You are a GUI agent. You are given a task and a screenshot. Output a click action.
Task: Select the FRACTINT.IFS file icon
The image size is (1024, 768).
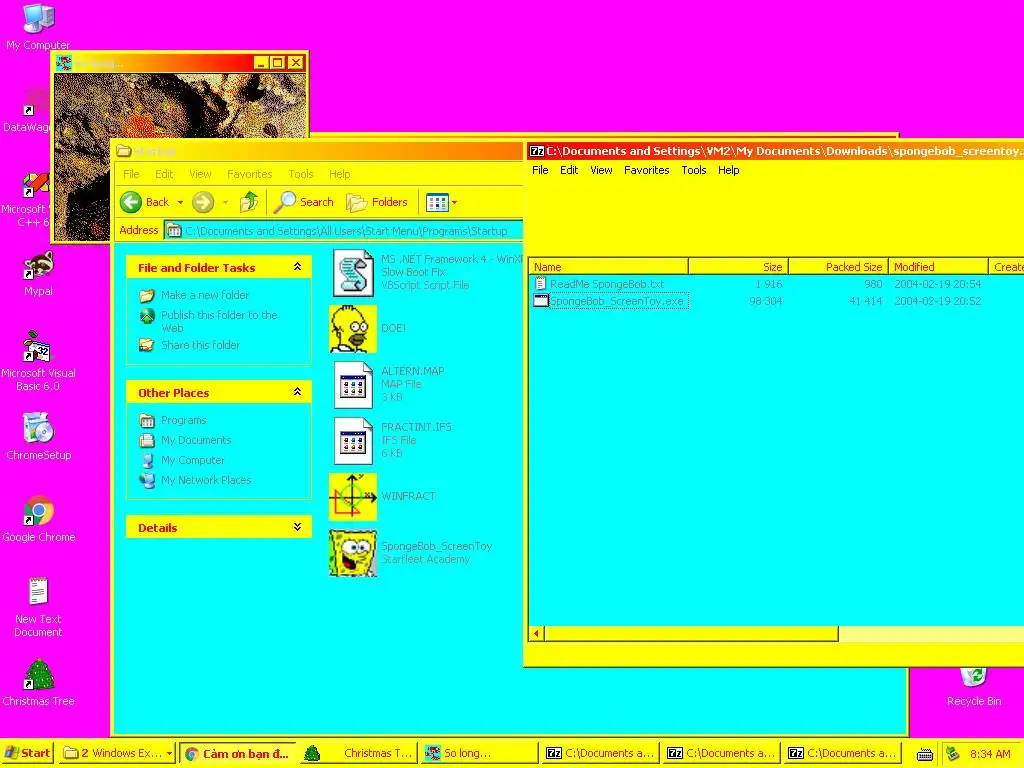click(x=353, y=441)
